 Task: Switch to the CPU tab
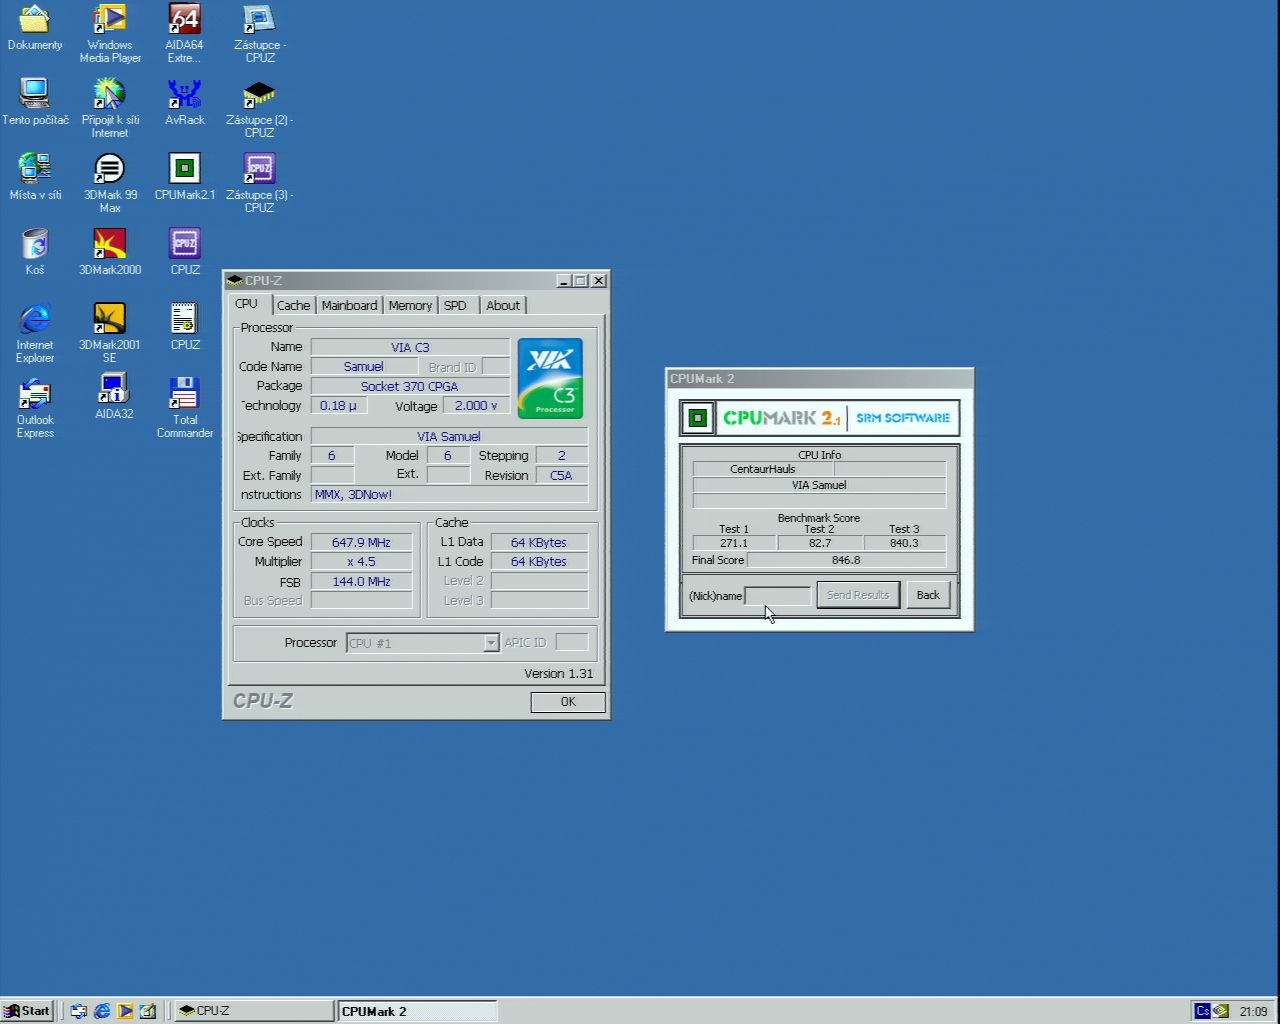(247, 304)
